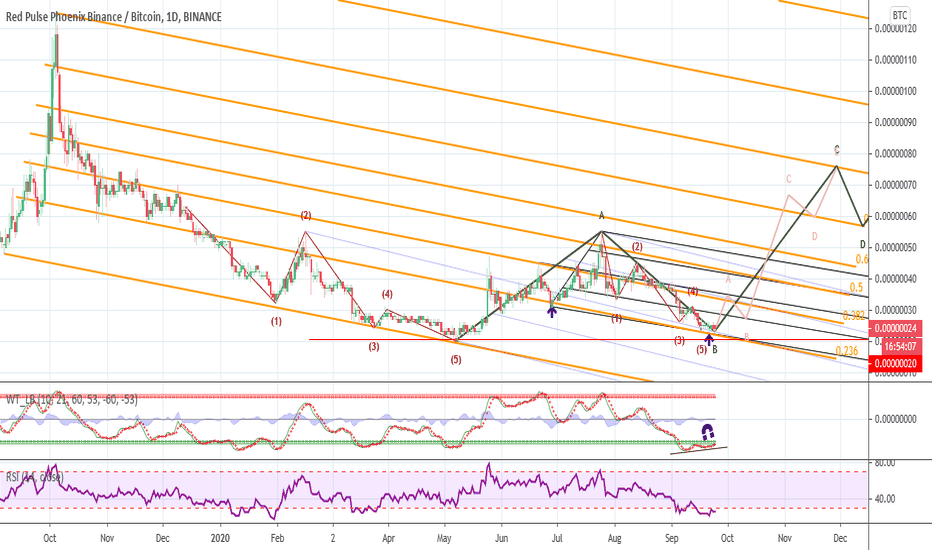Click the bar countdown timer 16:54:07
932x550 pixels.
point(900,345)
